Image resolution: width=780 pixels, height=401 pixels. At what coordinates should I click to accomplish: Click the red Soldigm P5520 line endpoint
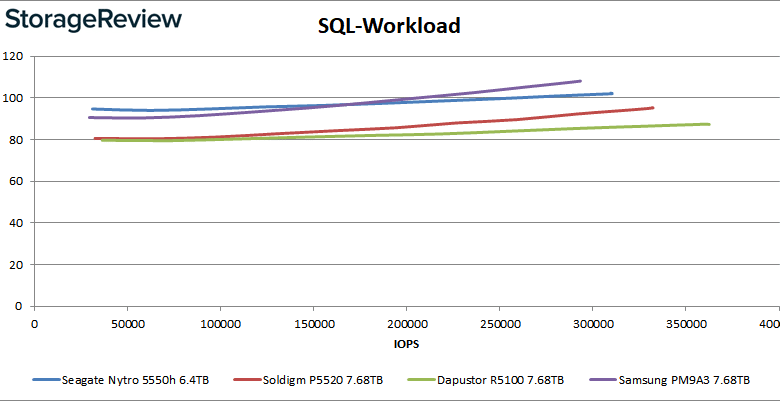point(652,107)
